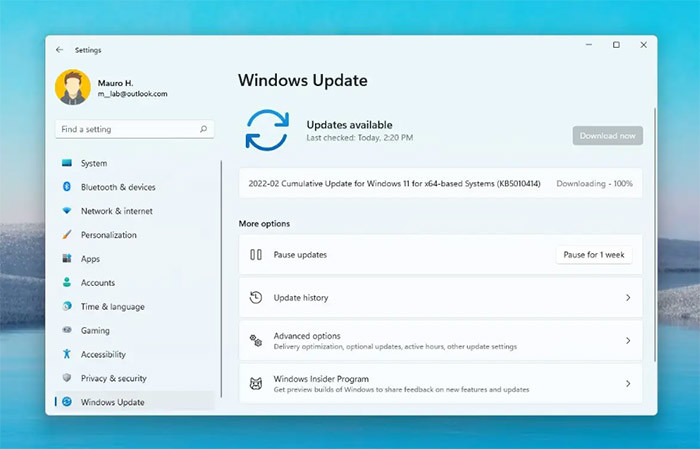Expand Windows Insider Program chevron arrow
Image resolution: width=700 pixels, height=449 pixels.
pyautogui.click(x=628, y=383)
